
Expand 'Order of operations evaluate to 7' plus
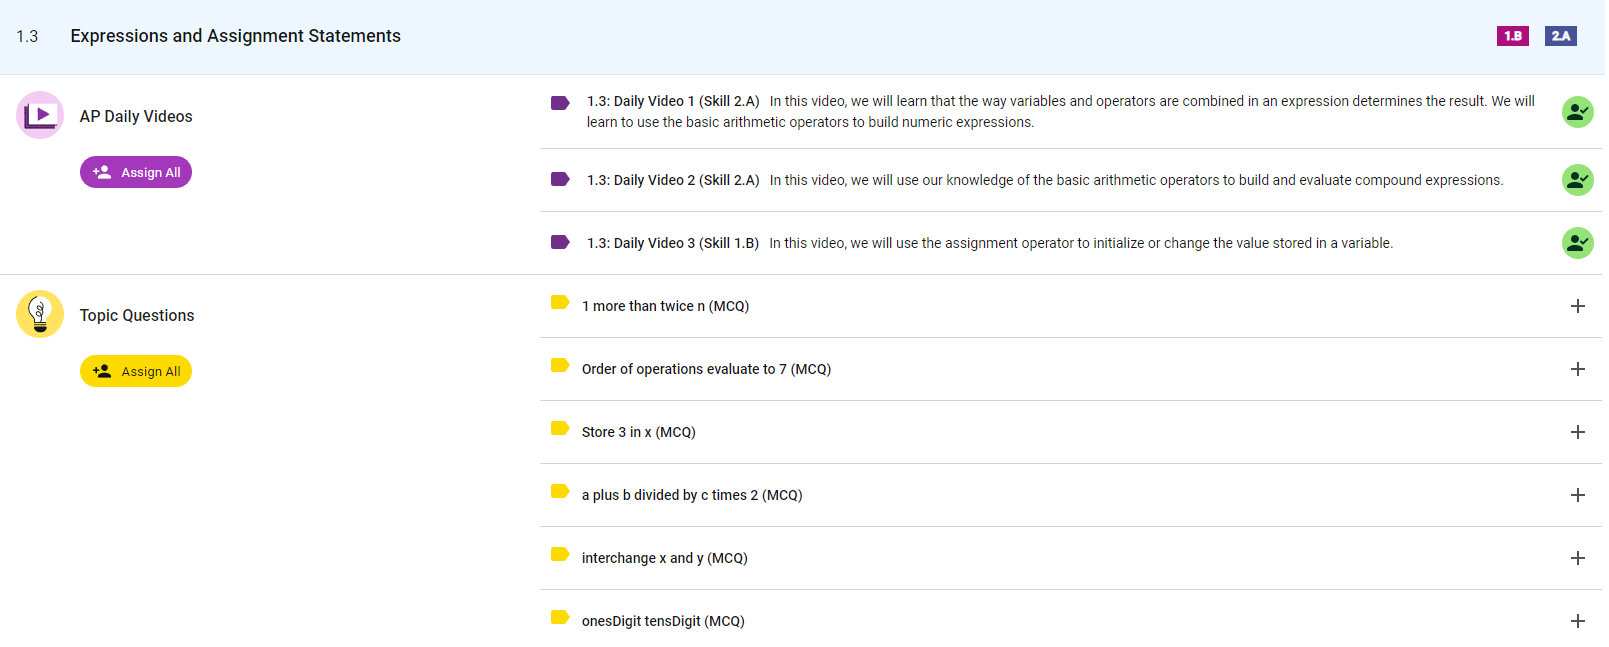[x=1577, y=369]
